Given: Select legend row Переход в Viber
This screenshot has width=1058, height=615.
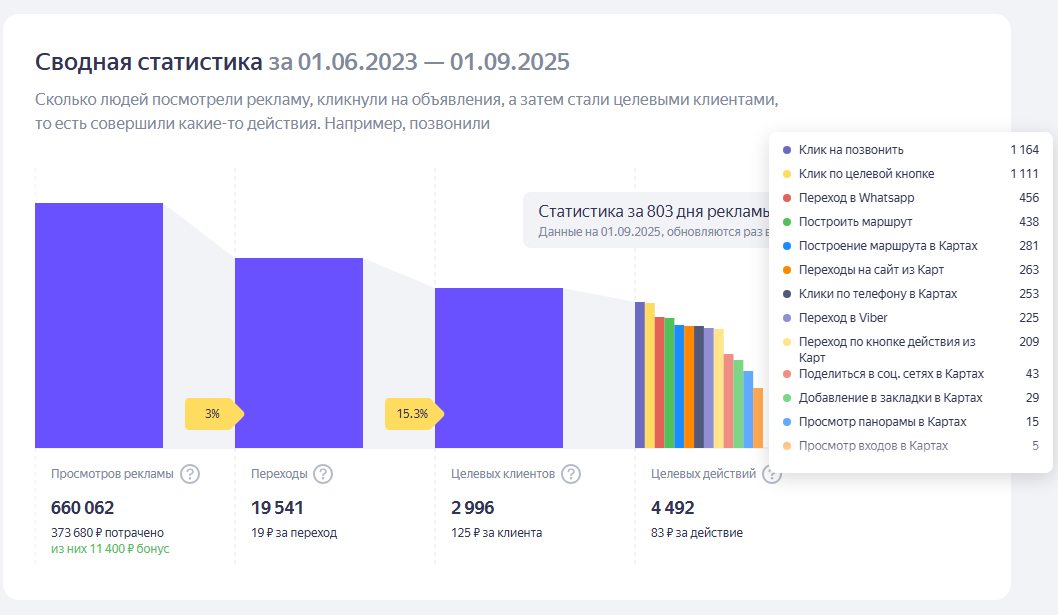Looking at the screenshot, I should (911, 318).
